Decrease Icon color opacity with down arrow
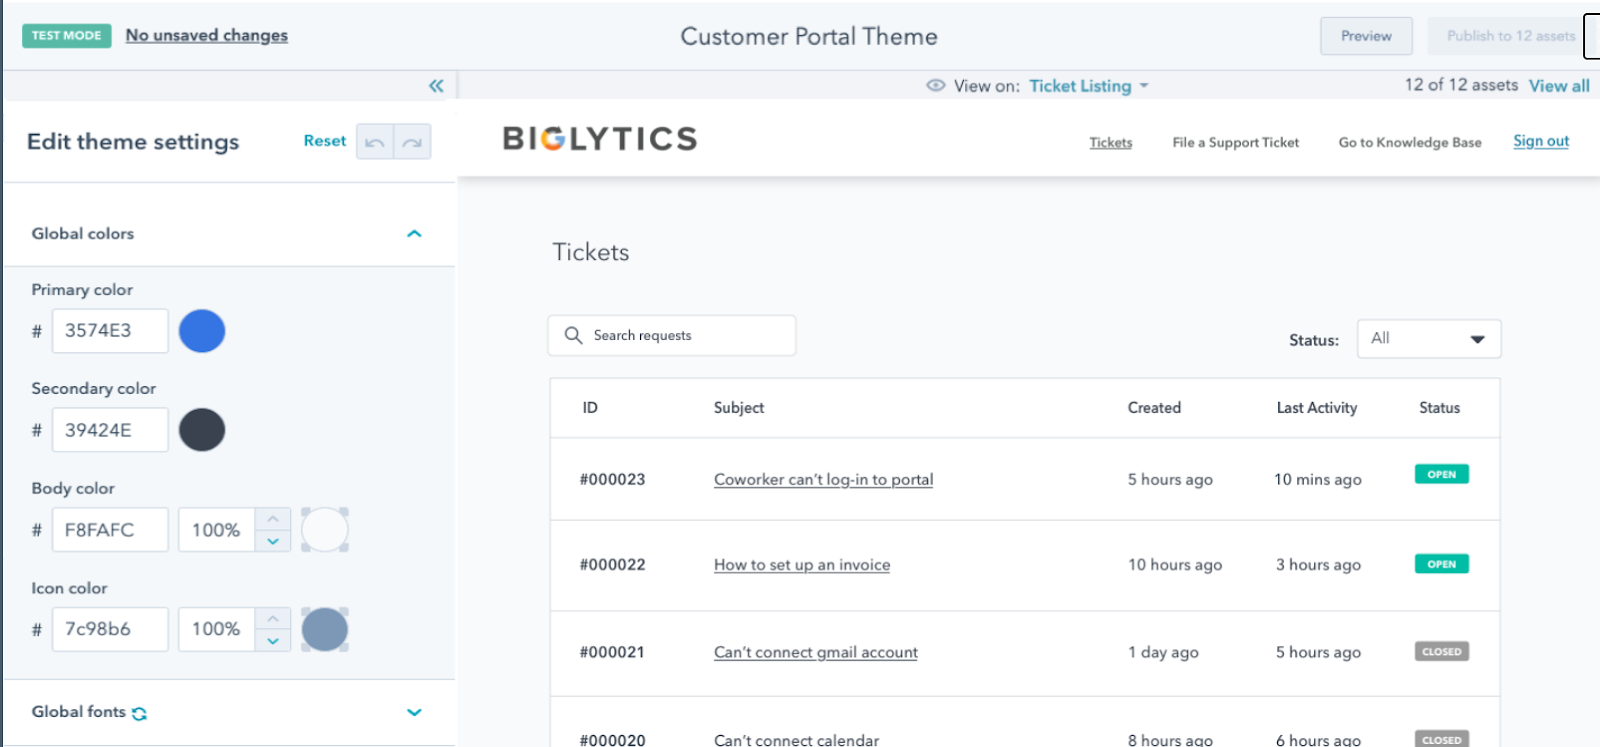 click(x=273, y=641)
